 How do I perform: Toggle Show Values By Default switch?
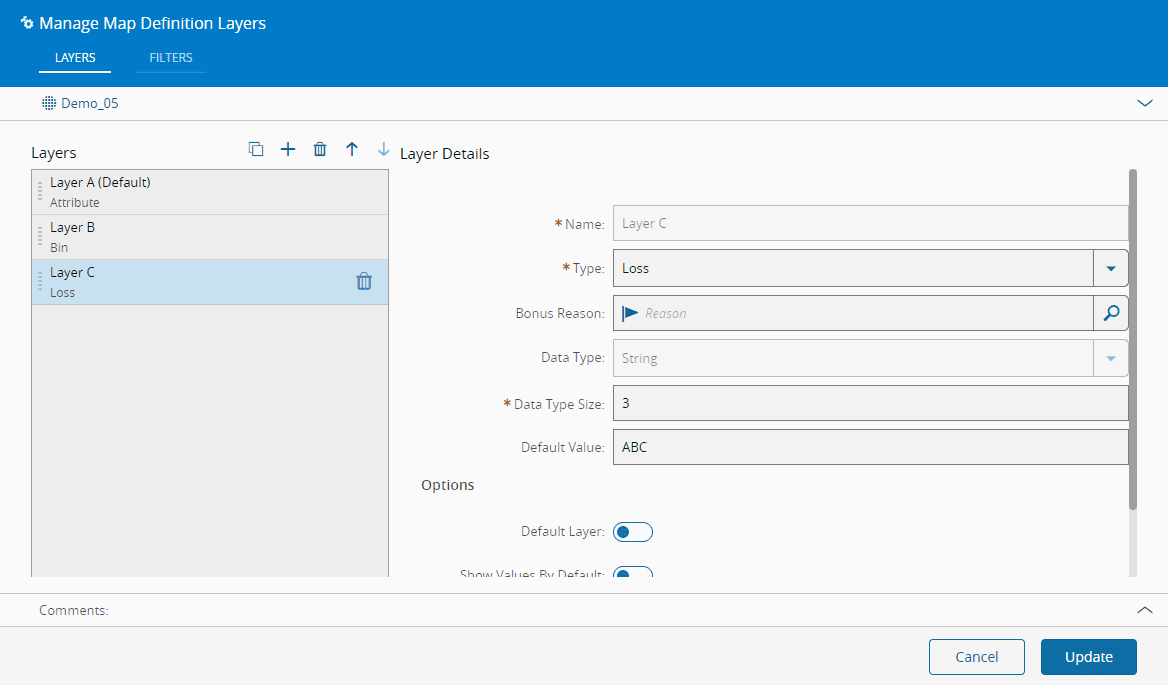(x=632, y=573)
